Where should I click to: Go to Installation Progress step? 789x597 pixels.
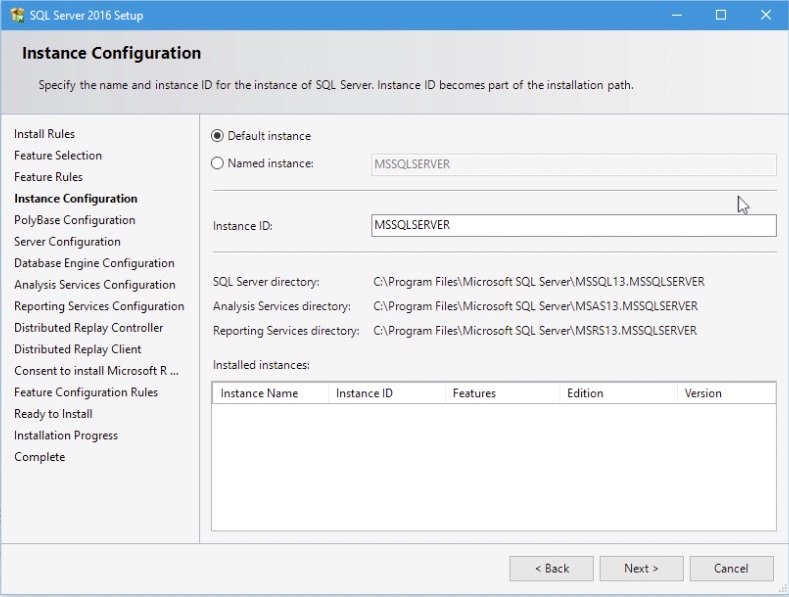coord(66,435)
